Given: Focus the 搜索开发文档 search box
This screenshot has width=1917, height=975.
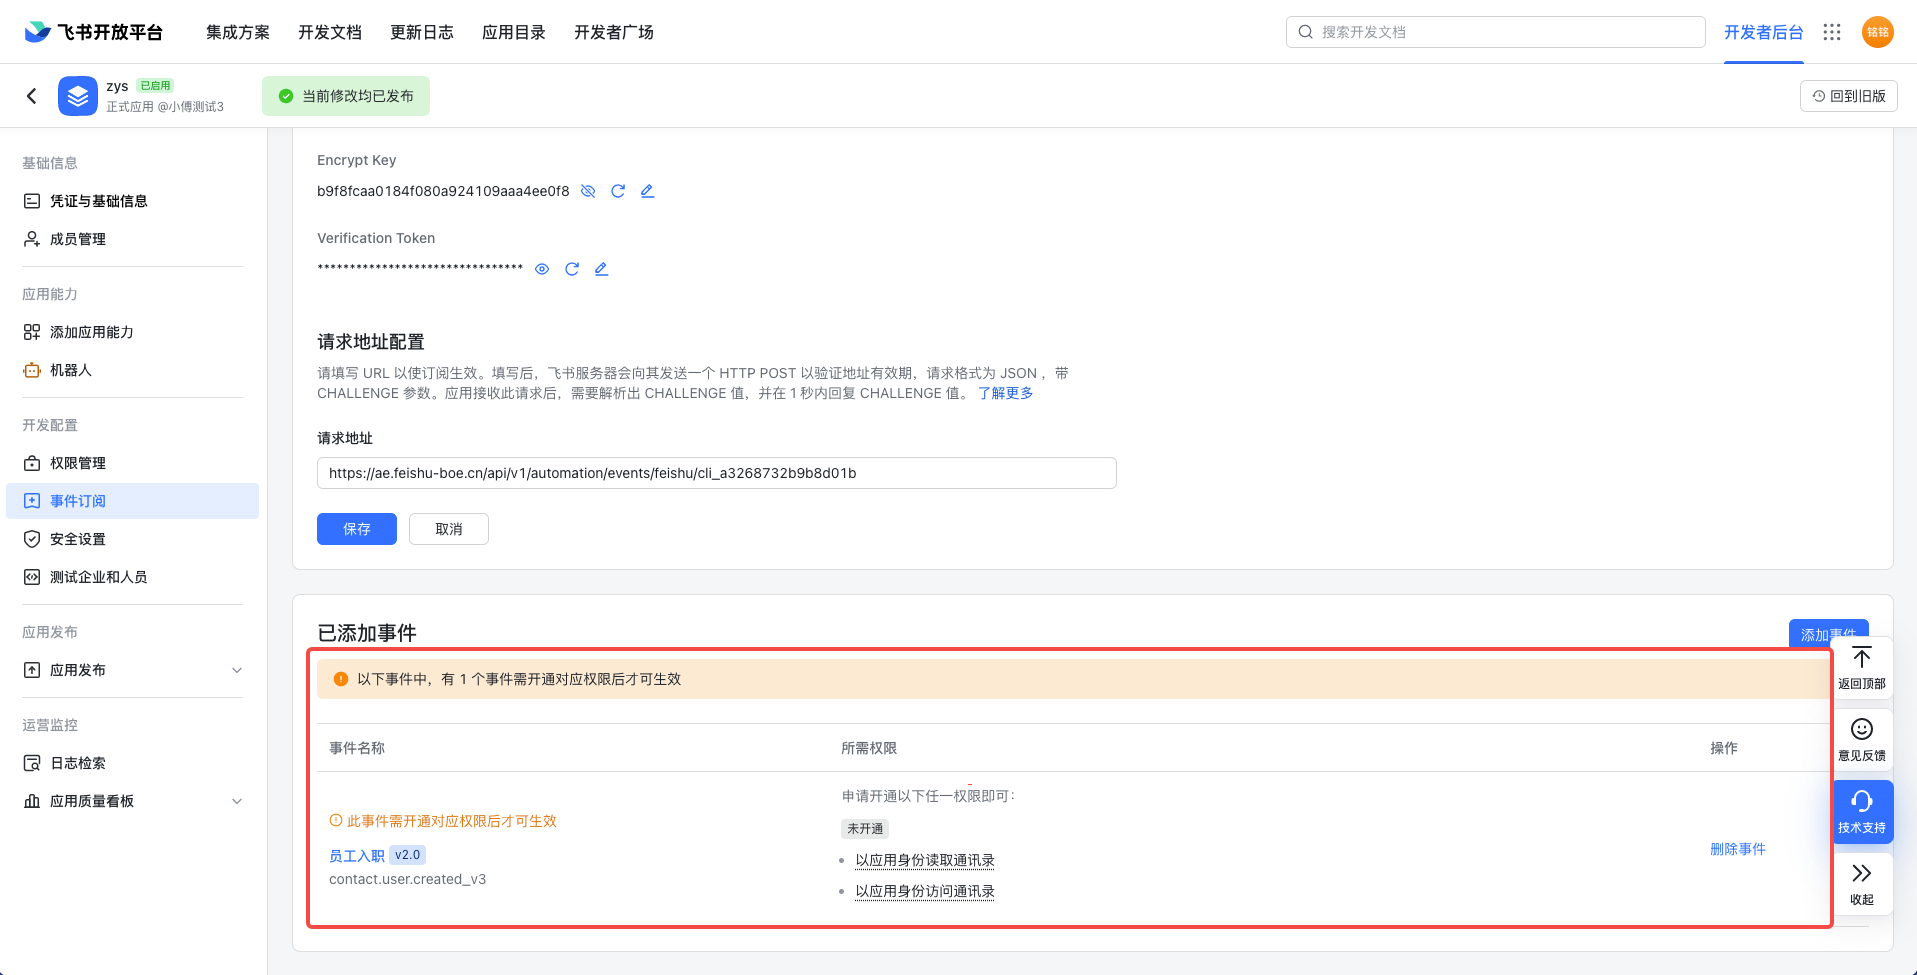Looking at the screenshot, I should (1496, 32).
